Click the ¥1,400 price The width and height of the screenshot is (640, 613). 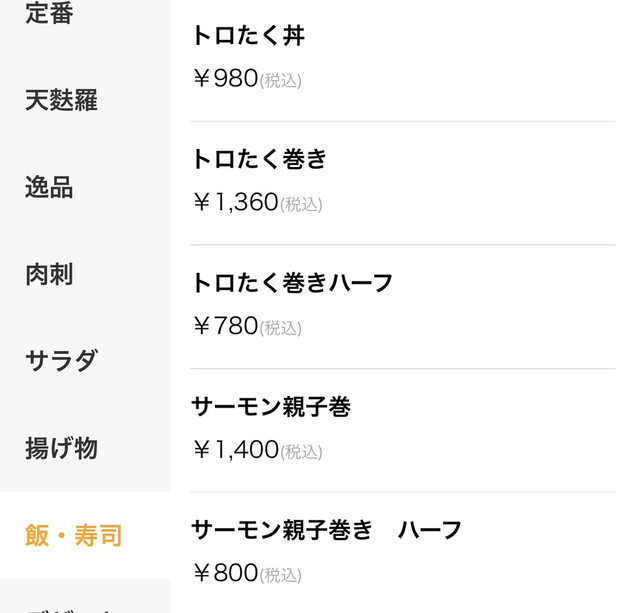(x=235, y=450)
